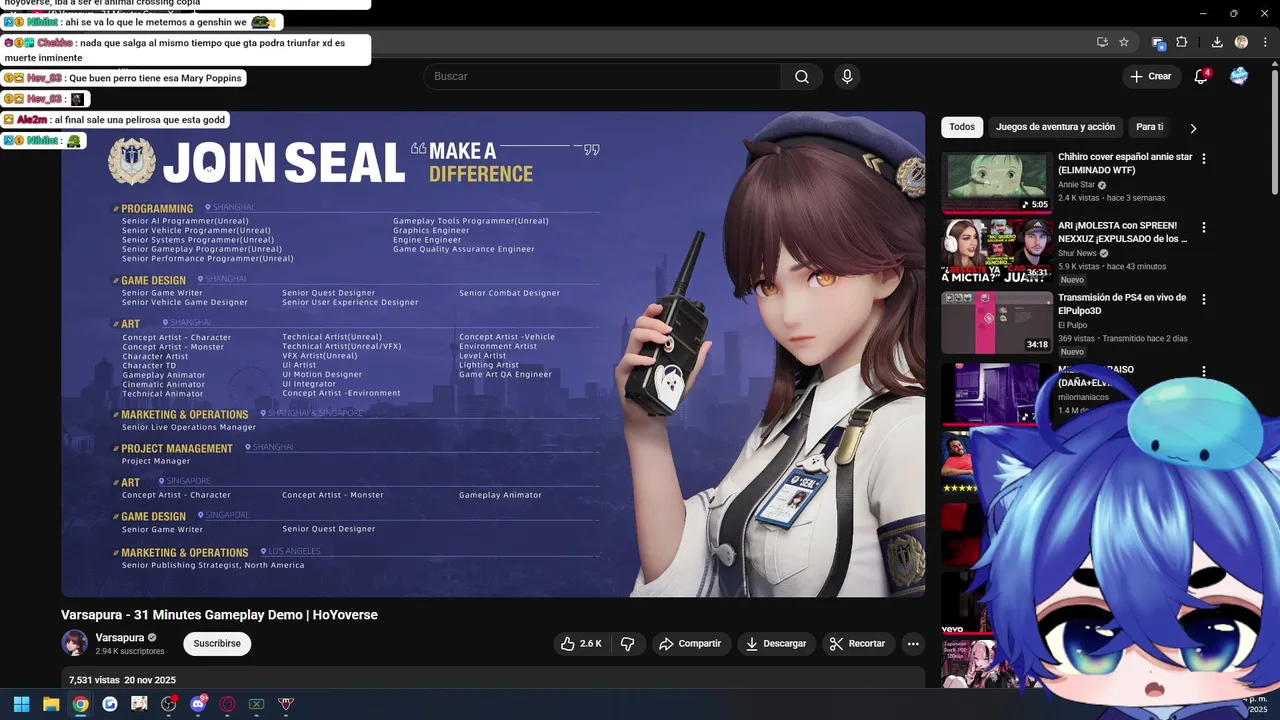Open the Chrome profile avatar

point(1241,42)
